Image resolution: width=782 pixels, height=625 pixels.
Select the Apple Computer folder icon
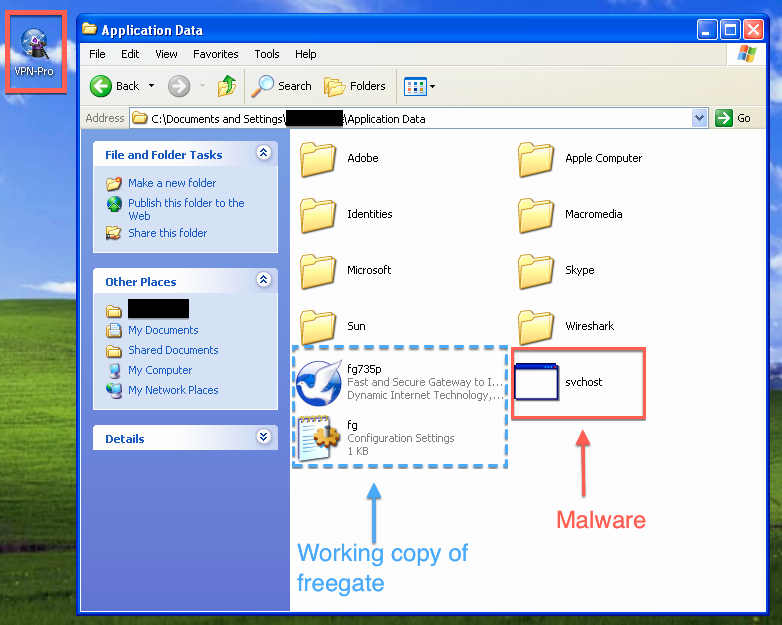pyautogui.click(x=536, y=159)
